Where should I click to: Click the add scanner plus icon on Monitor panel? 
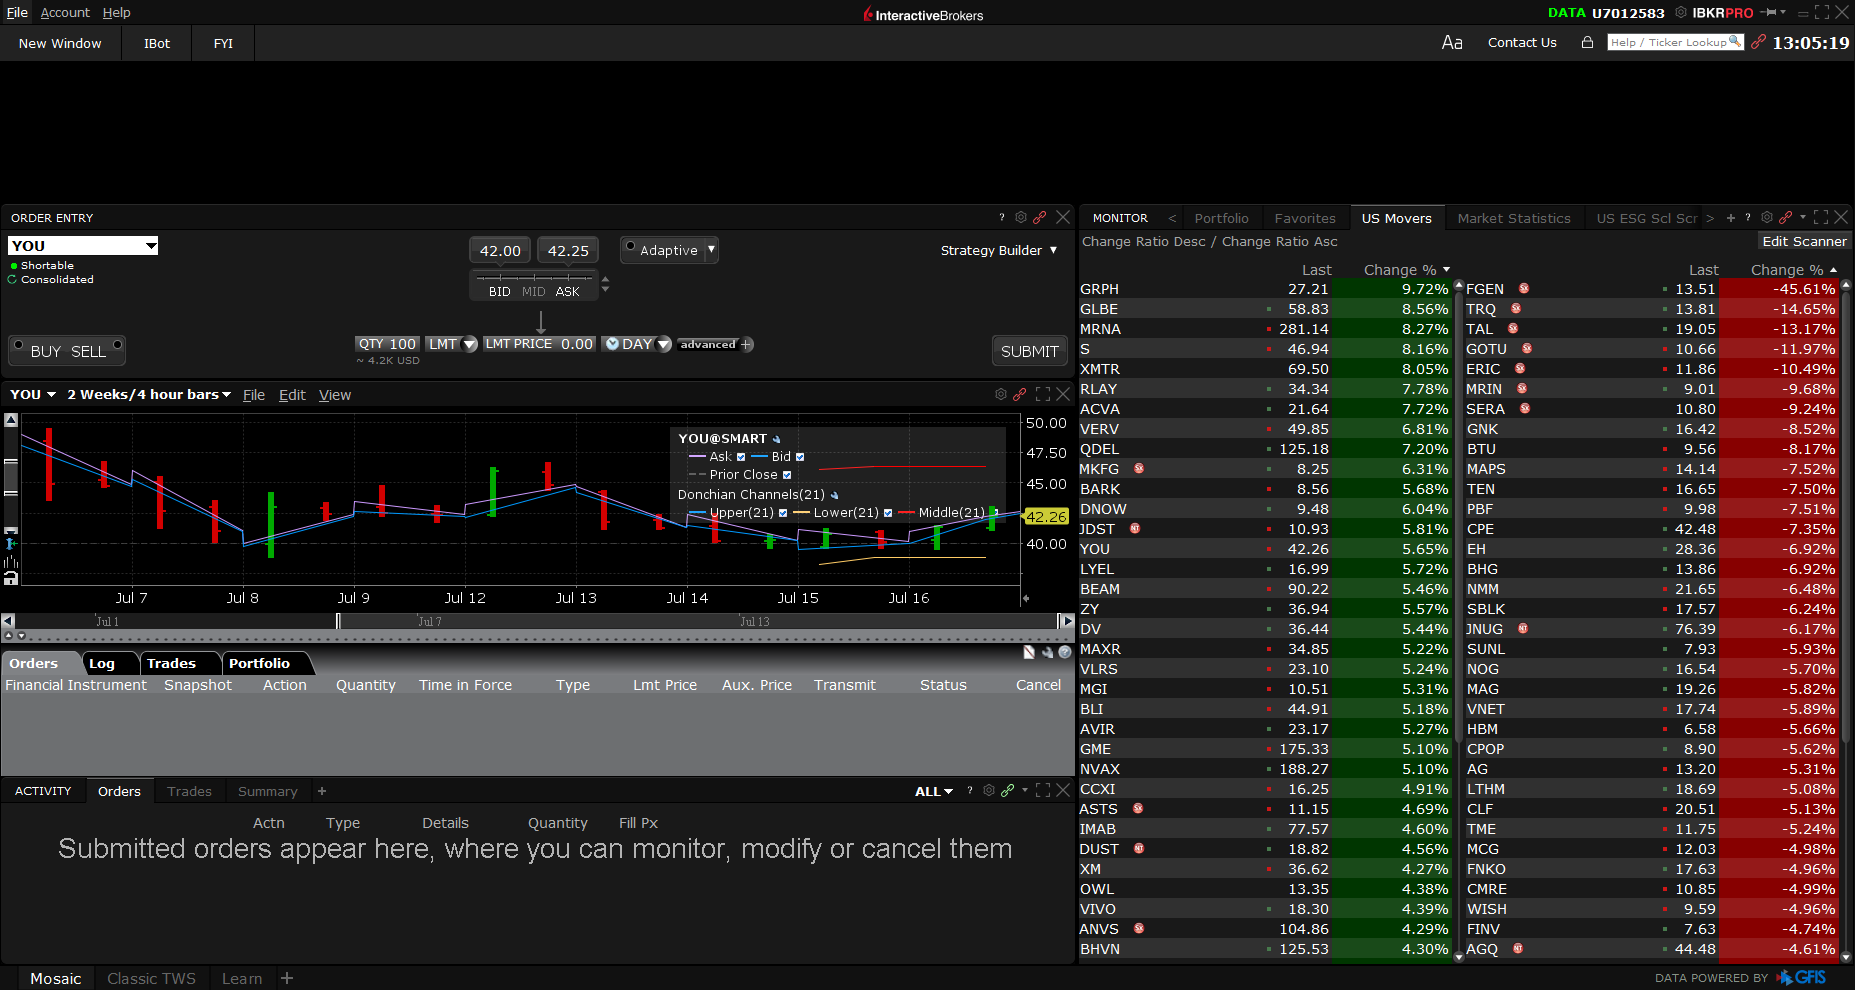[x=1731, y=217]
